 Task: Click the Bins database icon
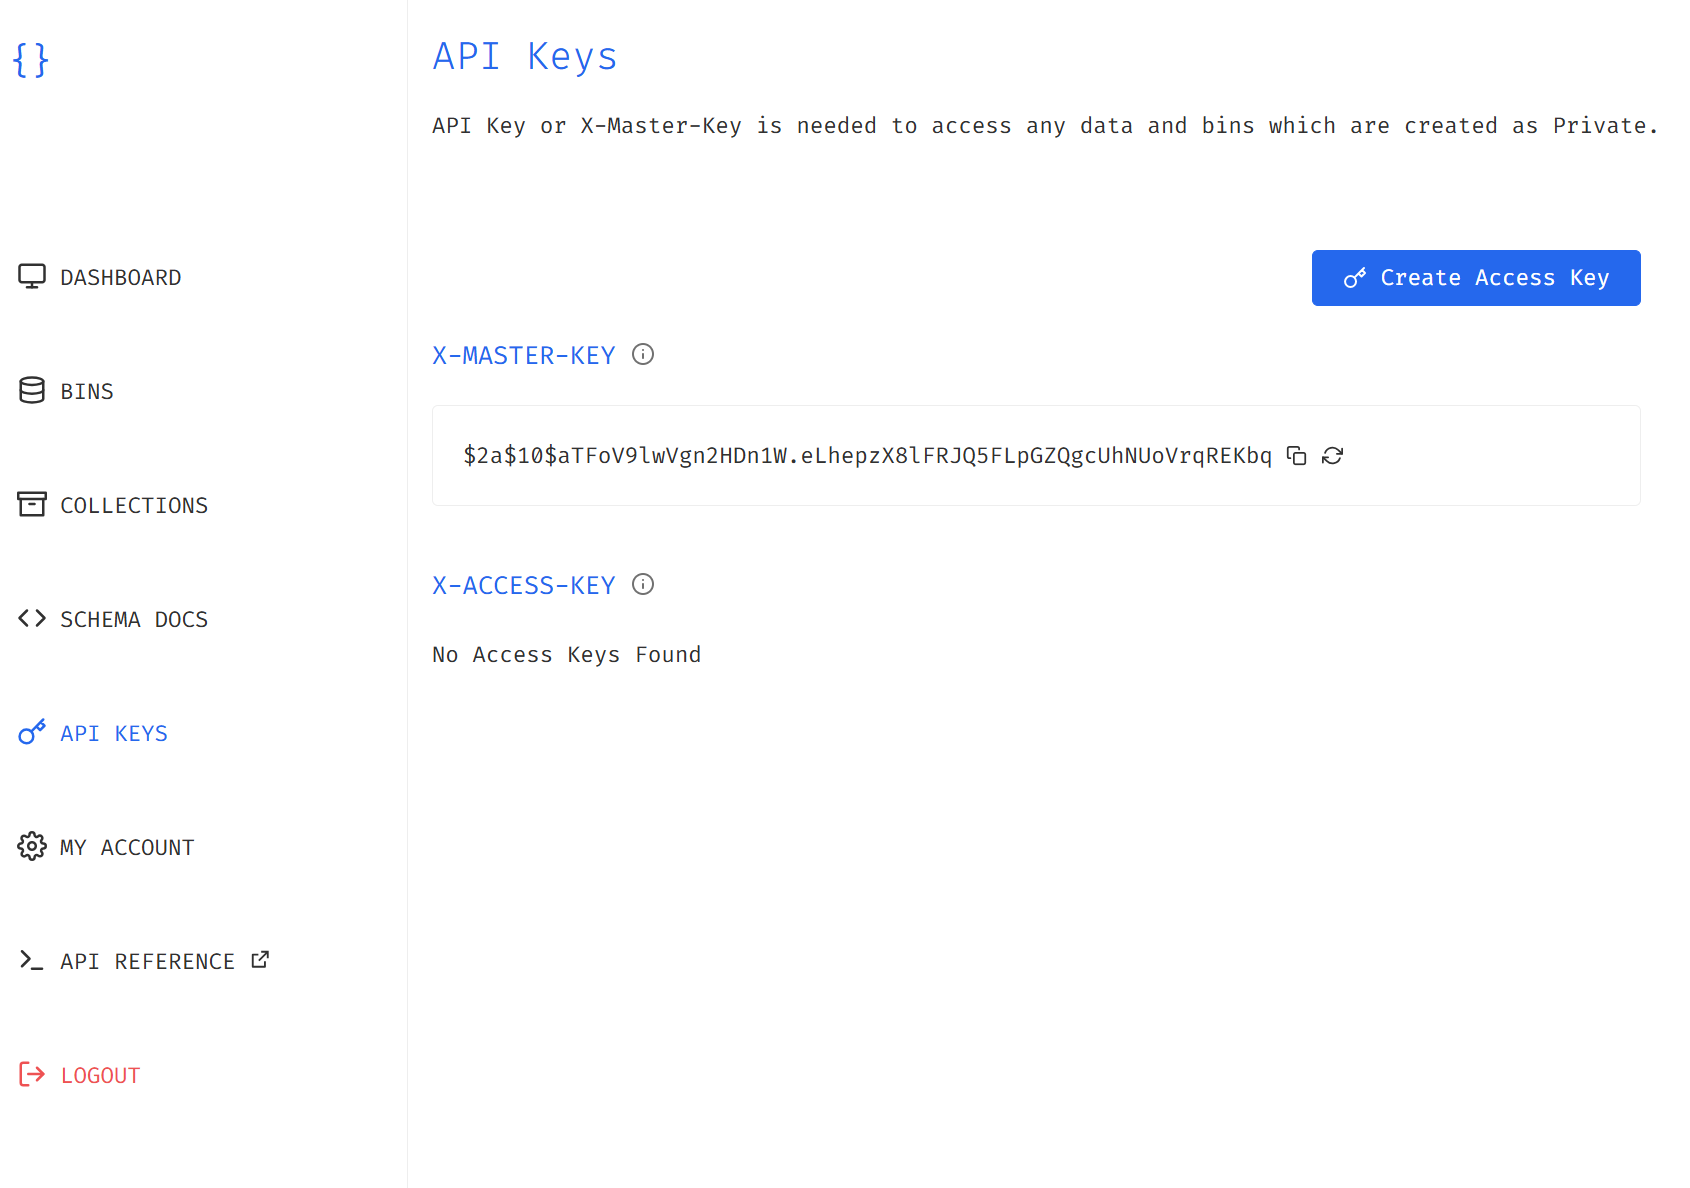click(x=32, y=391)
